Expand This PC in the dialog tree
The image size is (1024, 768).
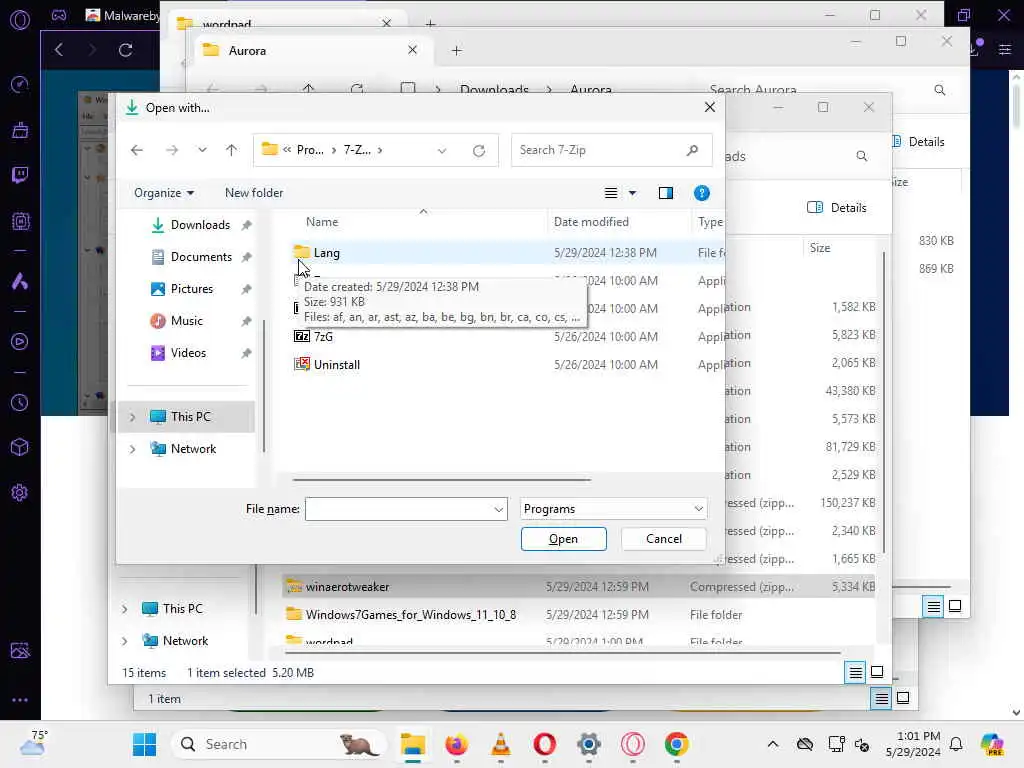133,417
